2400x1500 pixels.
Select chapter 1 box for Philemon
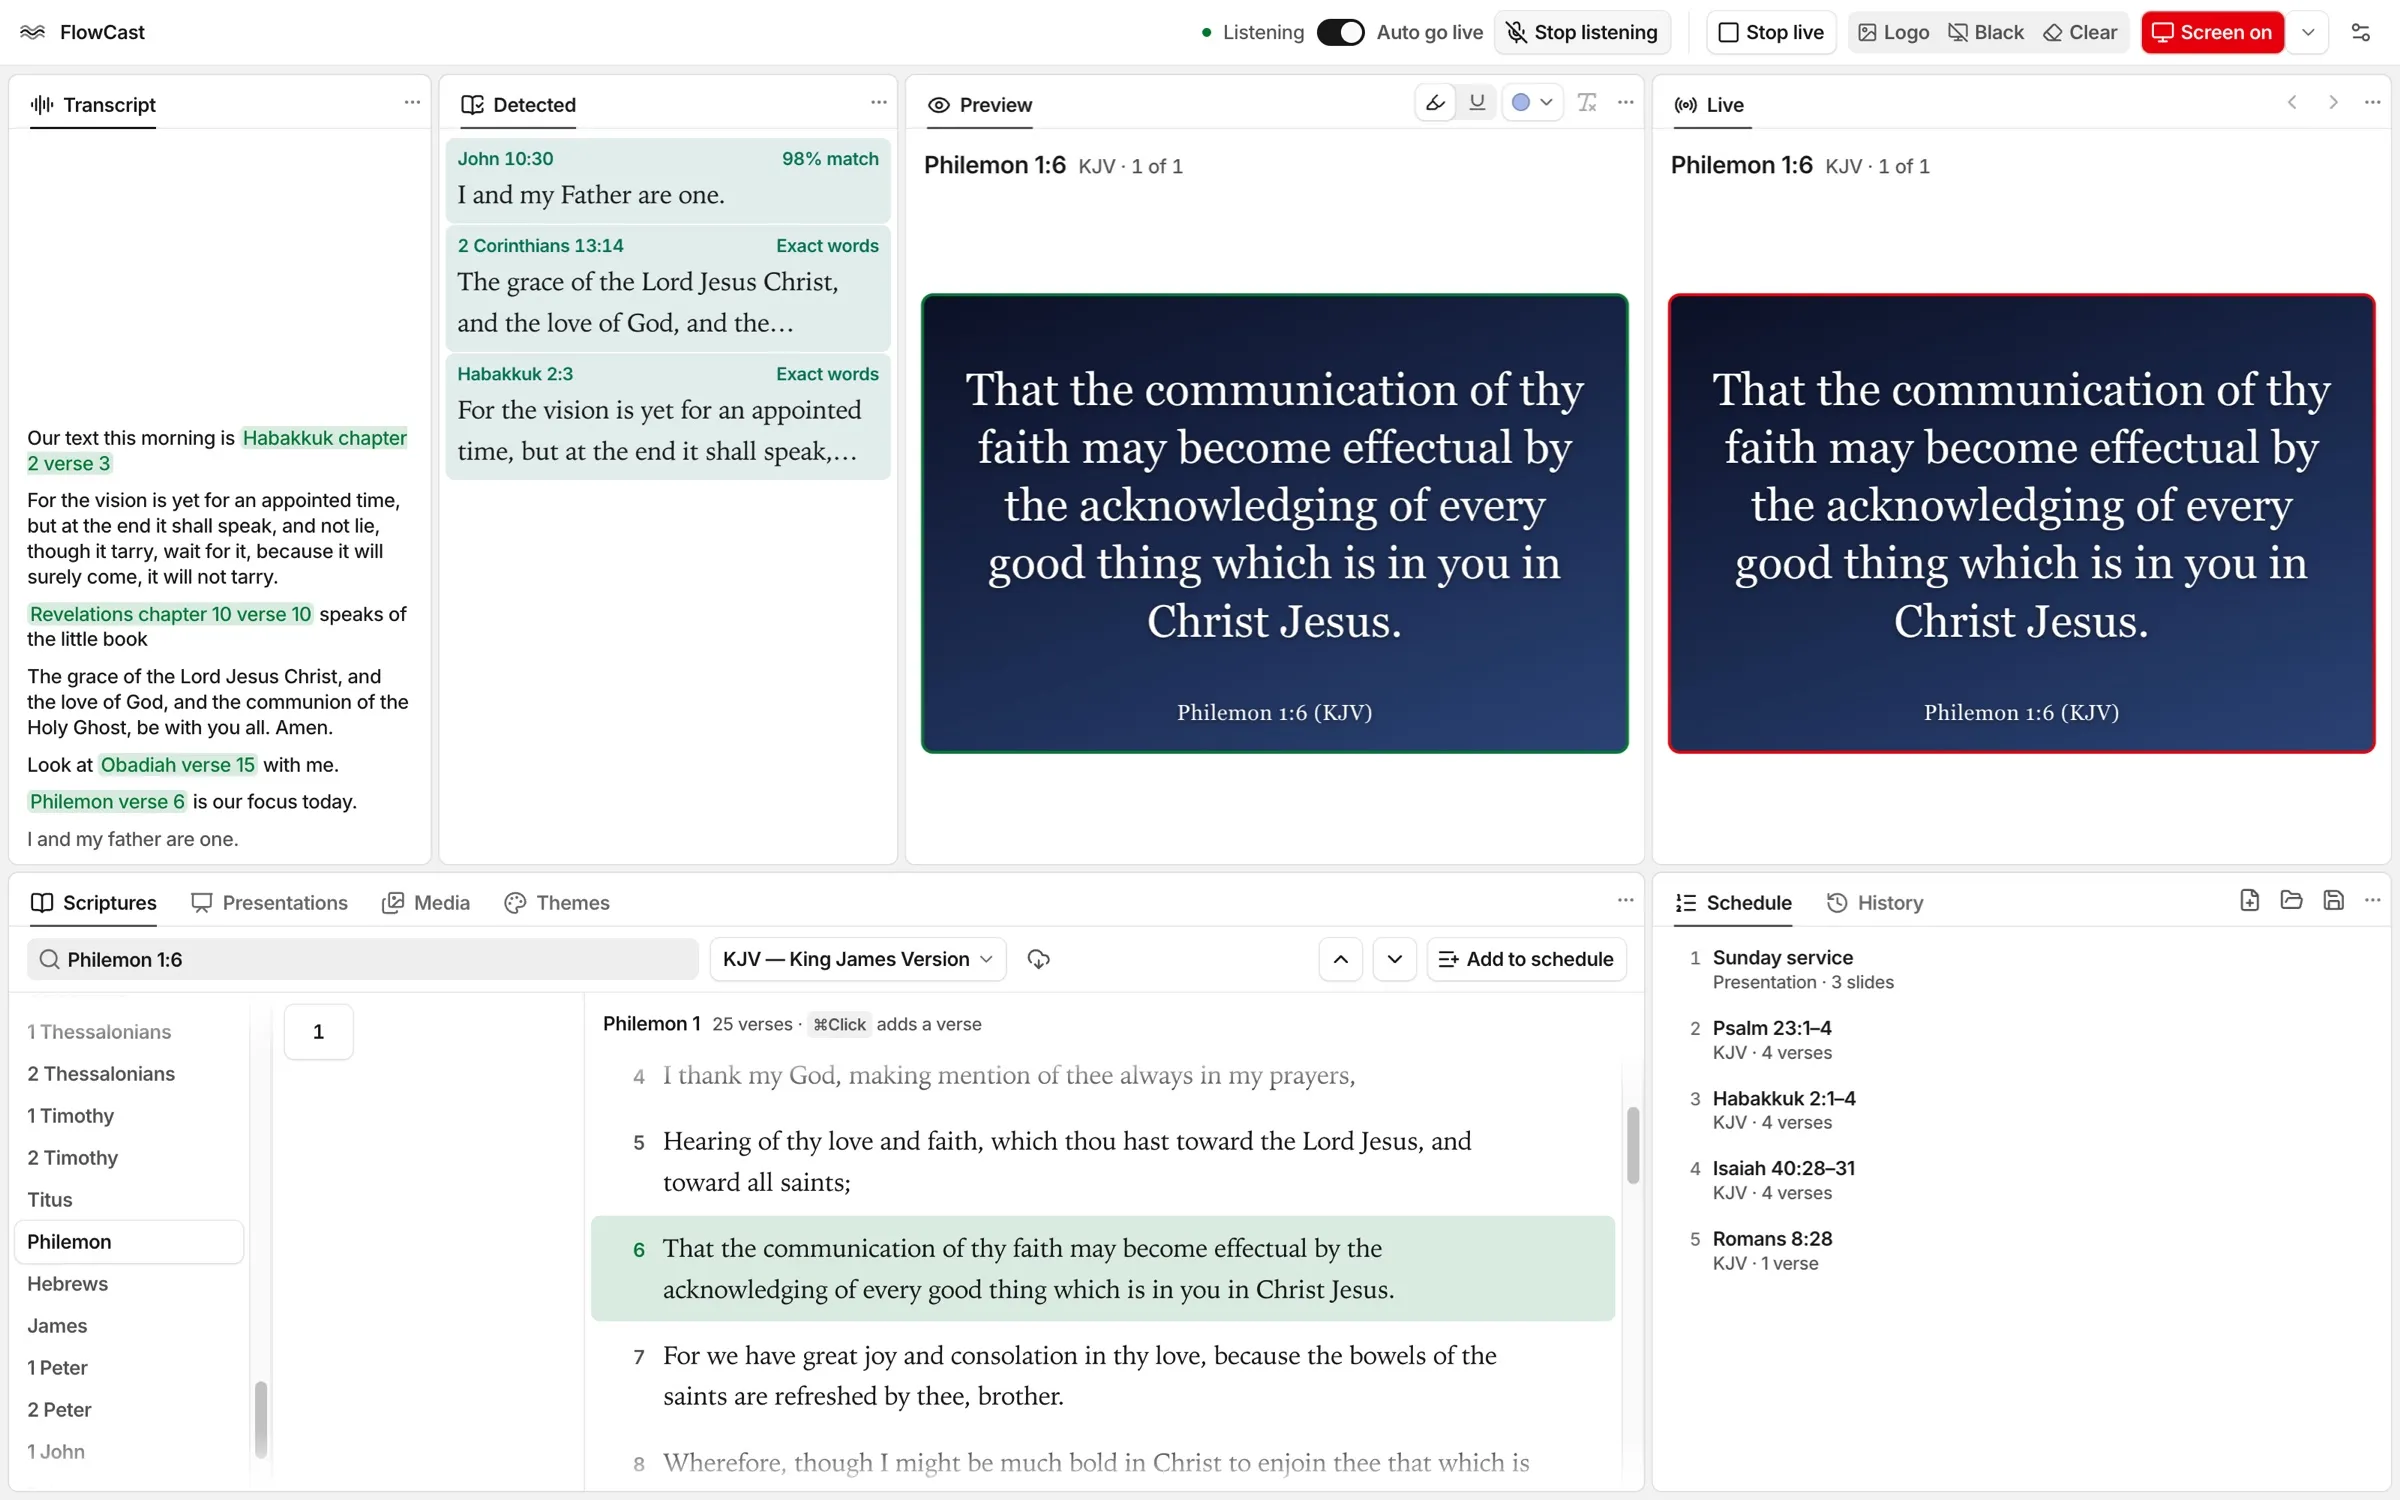tap(318, 1032)
